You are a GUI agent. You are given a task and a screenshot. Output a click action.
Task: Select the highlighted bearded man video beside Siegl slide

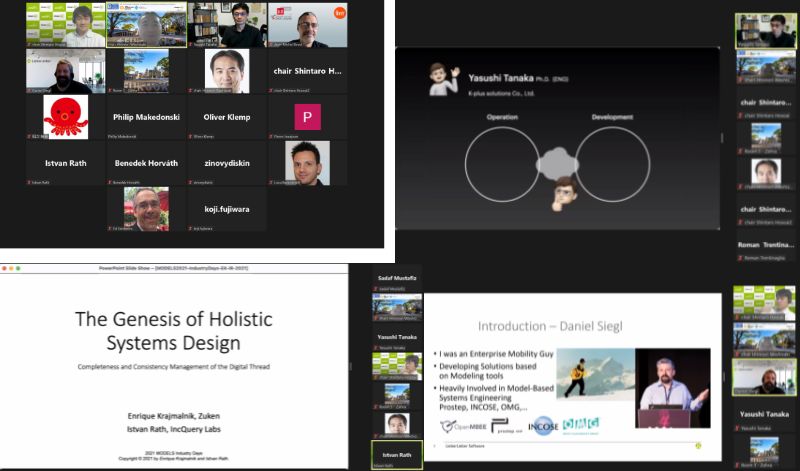pyautogui.click(x=764, y=378)
